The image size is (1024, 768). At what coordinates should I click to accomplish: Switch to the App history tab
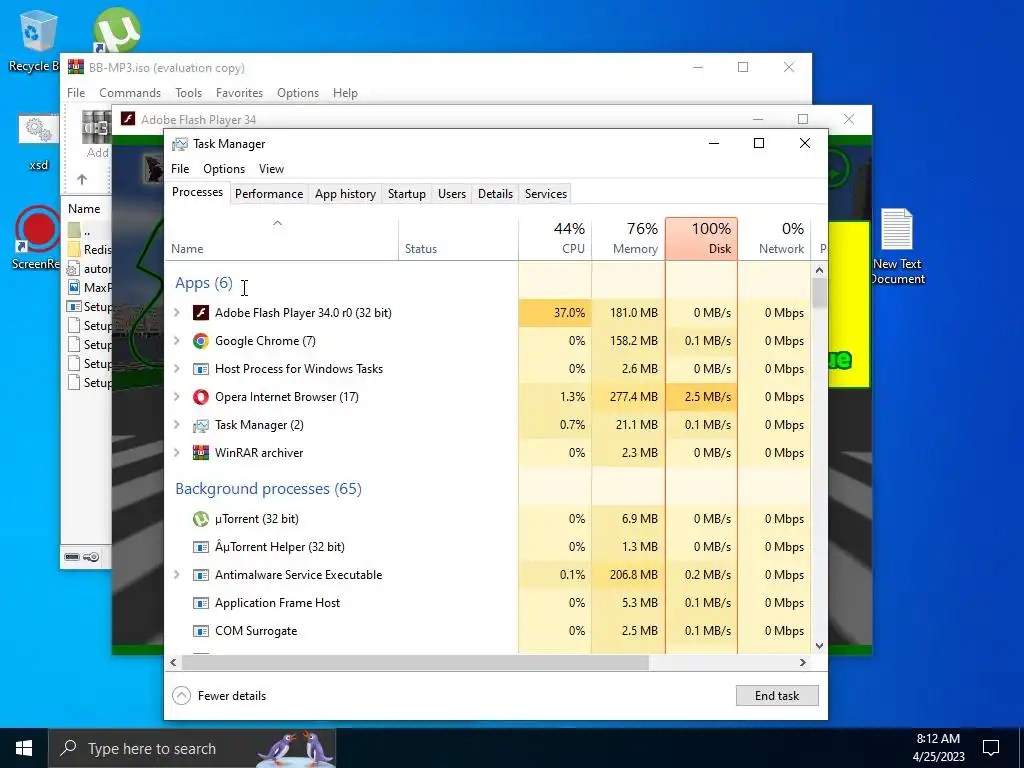(x=345, y=194)
